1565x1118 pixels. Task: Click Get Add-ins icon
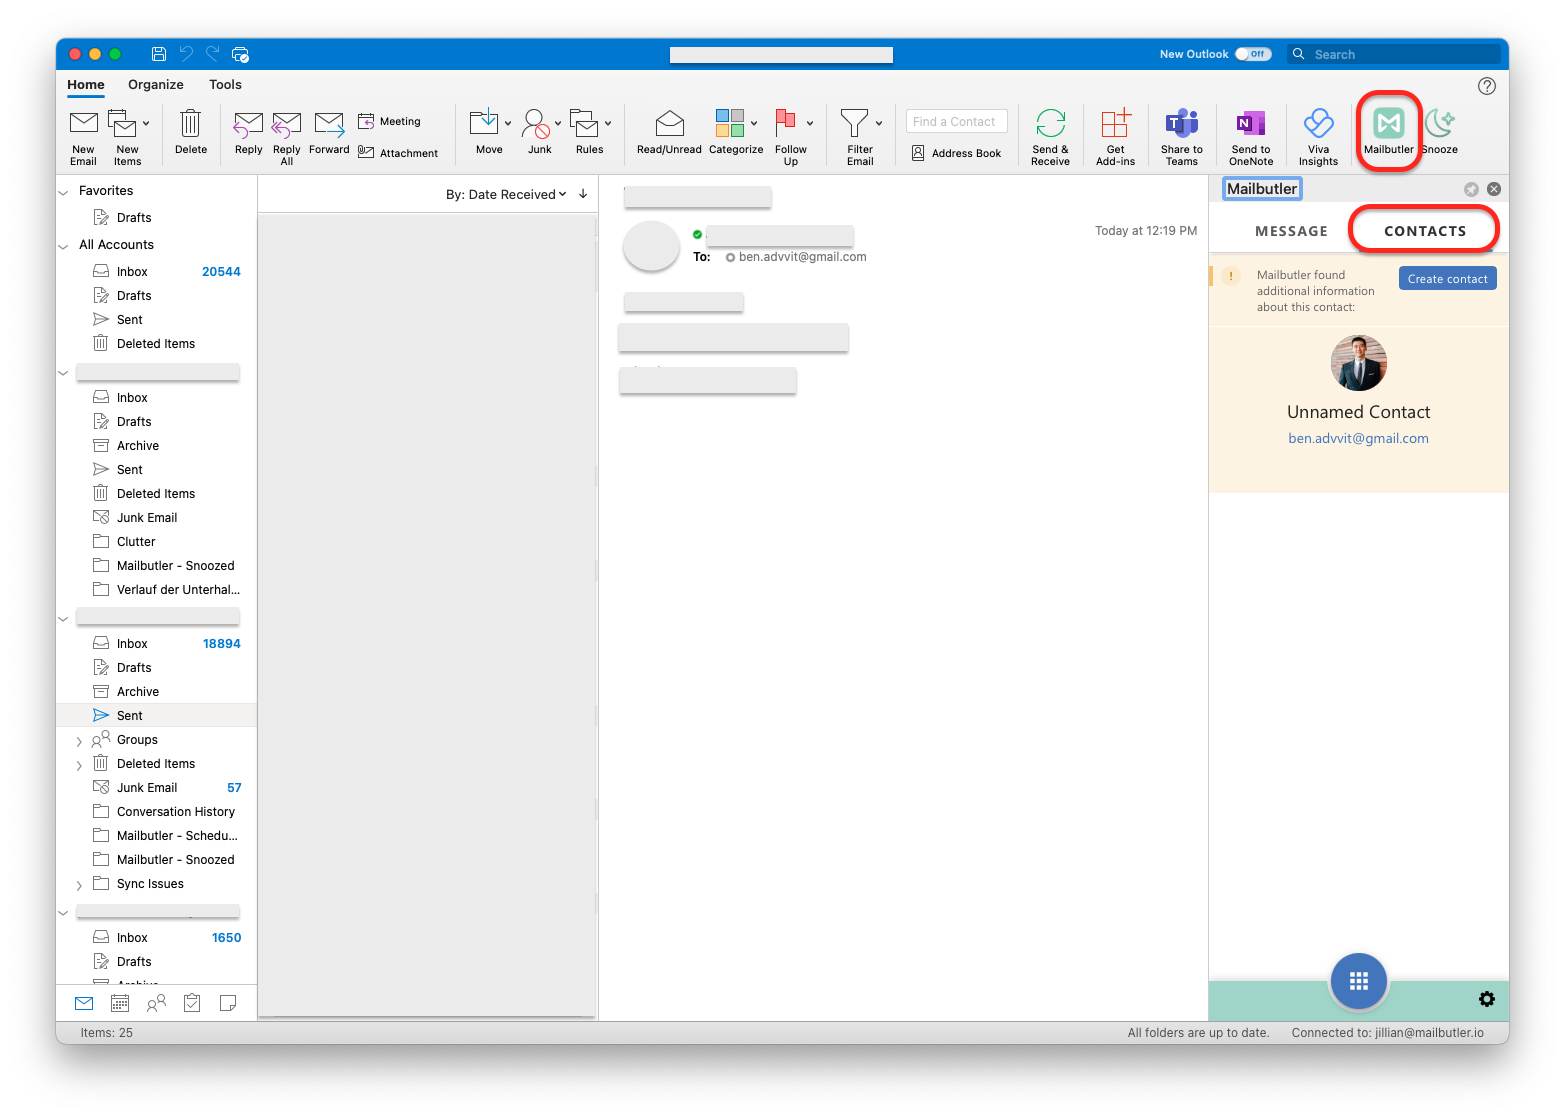tap(1115, 124)
